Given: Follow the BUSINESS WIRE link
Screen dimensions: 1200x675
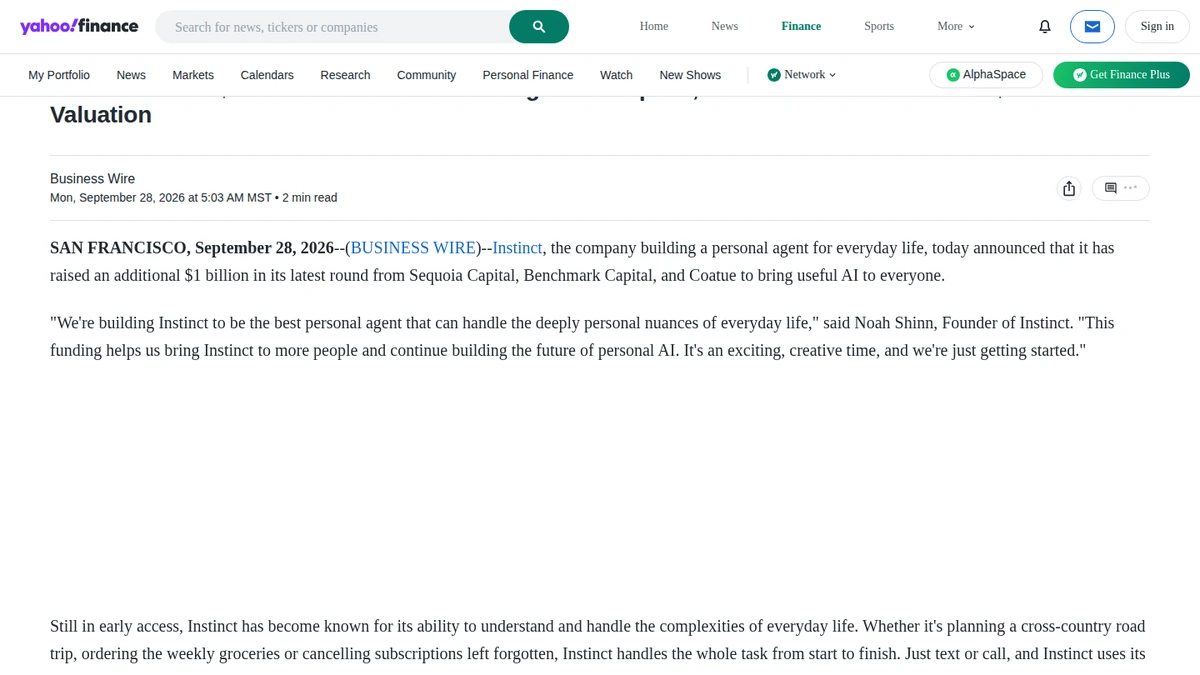Looking at the screenshot, I should pos(413,248).
